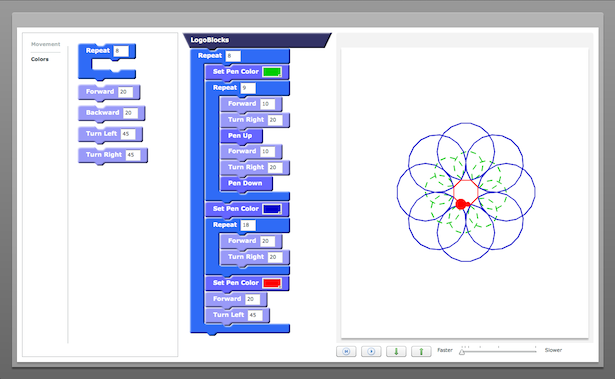Select the Pen Up block
The height and width of the screenshot is (379, 615).
click(x=241, y=136)
